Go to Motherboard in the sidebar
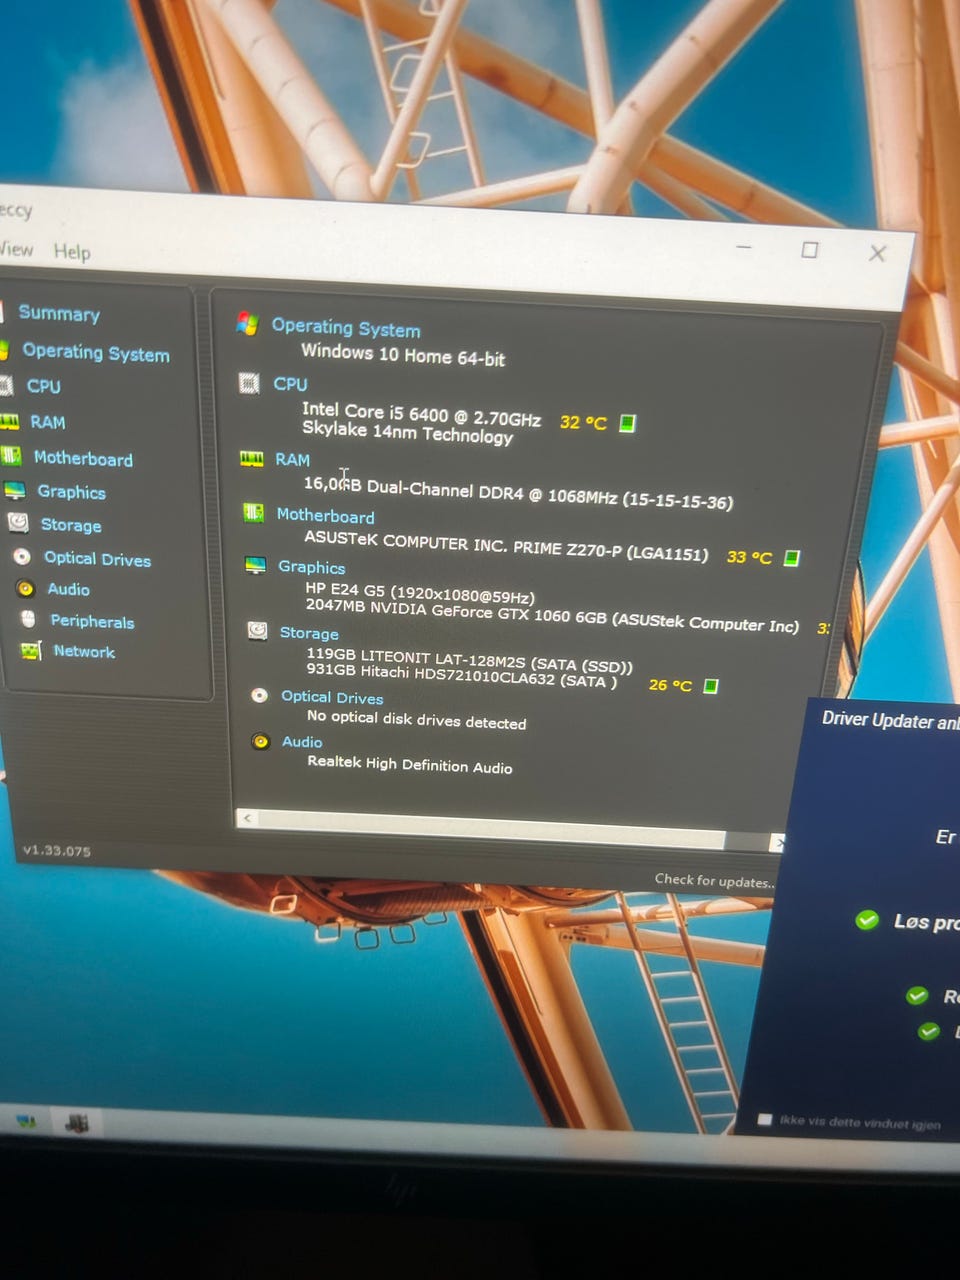 coord(83,458)
